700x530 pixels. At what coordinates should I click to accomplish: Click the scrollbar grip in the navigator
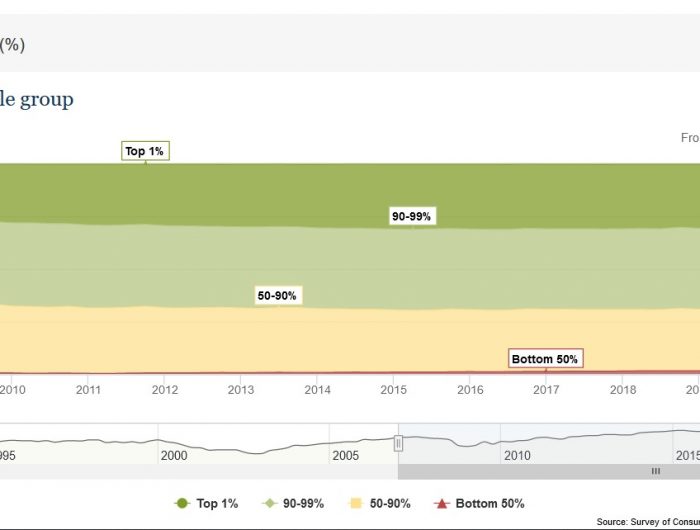pyautogui.click(x=656, y=471)
